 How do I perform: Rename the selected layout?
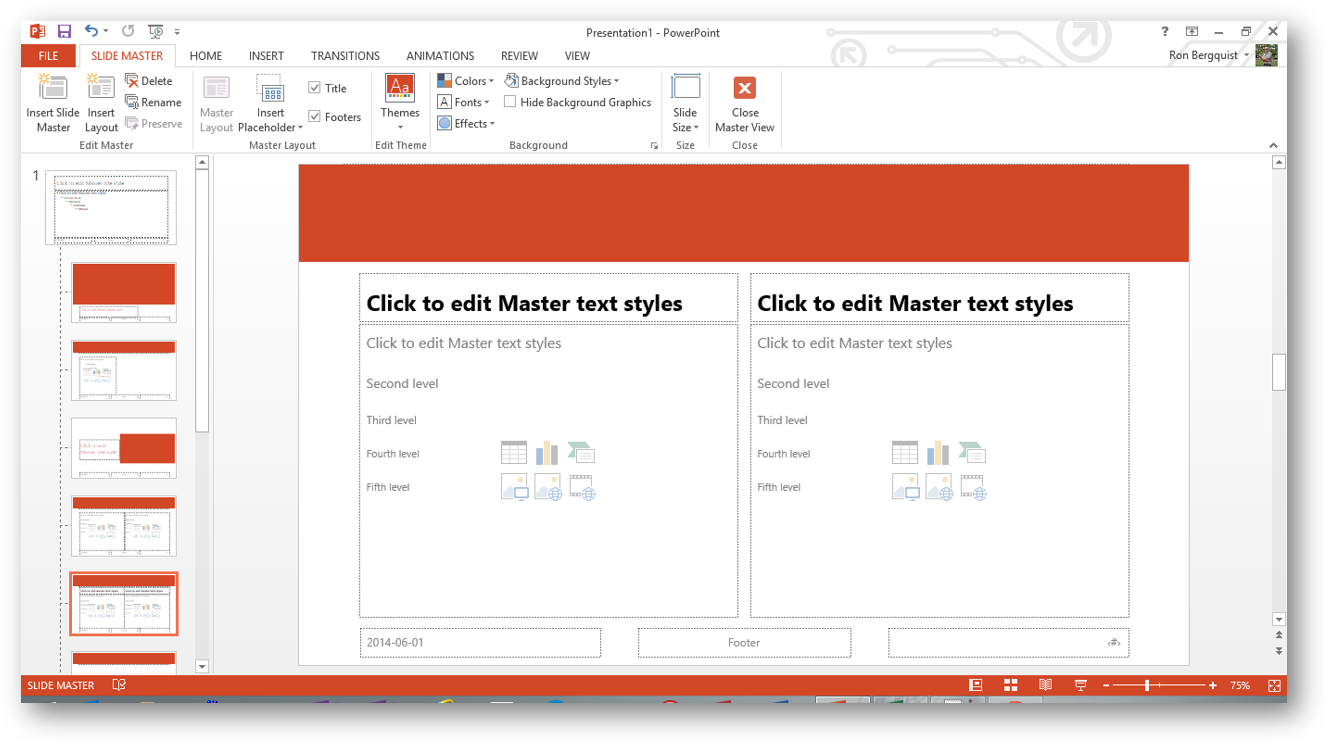coord(153,102)
